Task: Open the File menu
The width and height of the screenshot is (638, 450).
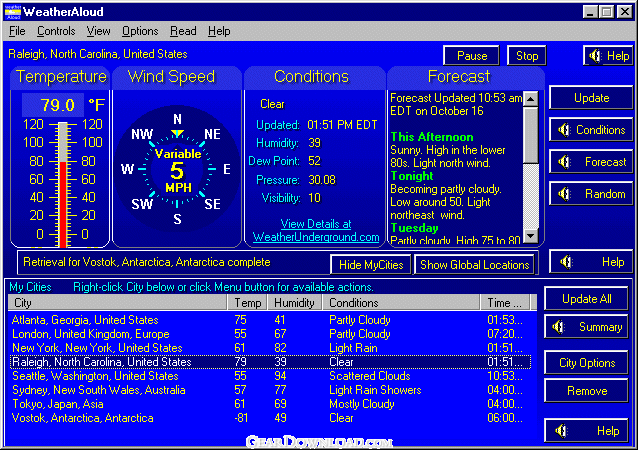Action: (x=17, y=31)
